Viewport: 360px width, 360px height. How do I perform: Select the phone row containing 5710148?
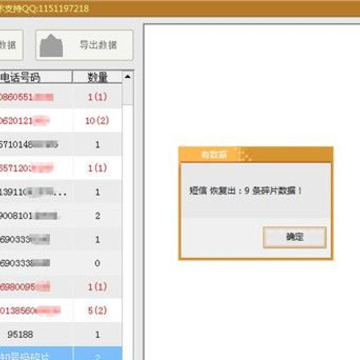tap(61, 144)
